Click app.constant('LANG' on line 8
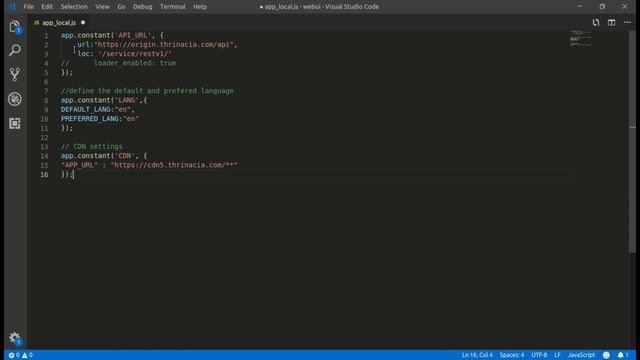This screenshot has width=640, height=360. pyautogui.click(x=100, y=100)
